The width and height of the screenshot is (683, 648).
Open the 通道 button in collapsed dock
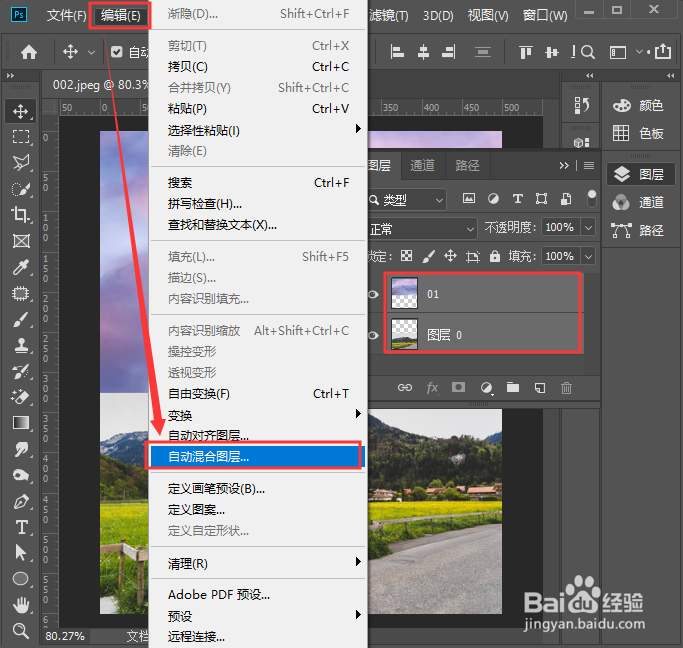639,202
